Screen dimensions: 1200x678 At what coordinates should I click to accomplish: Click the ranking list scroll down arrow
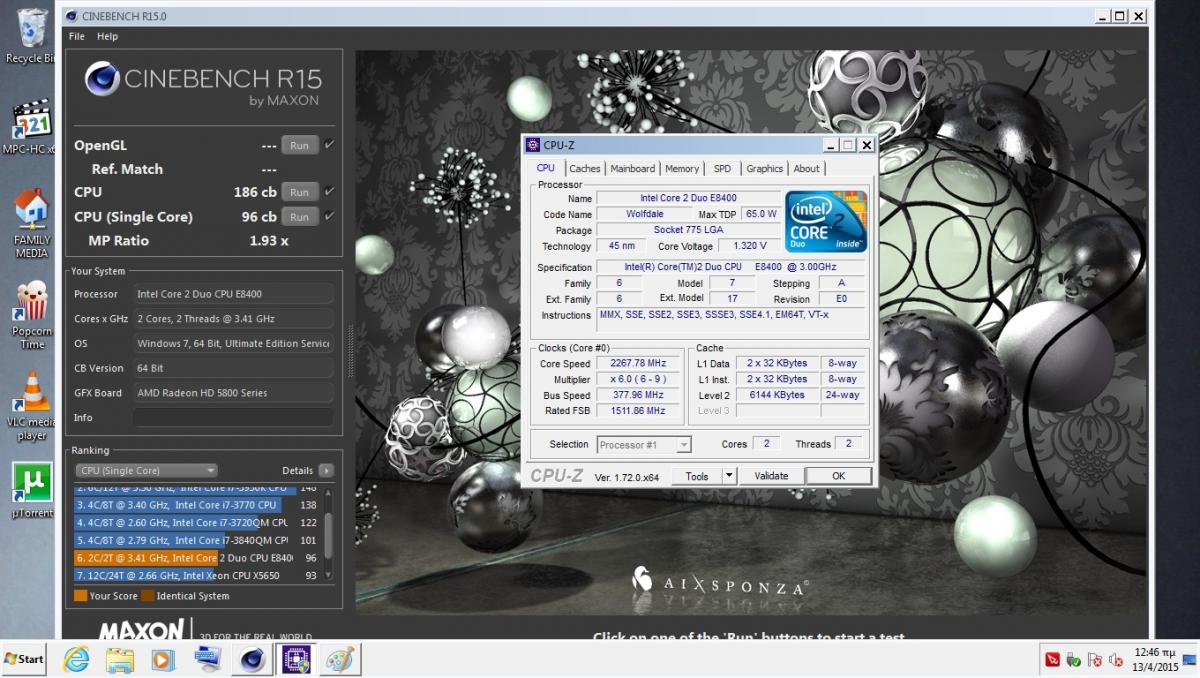[x=329, y=577]
